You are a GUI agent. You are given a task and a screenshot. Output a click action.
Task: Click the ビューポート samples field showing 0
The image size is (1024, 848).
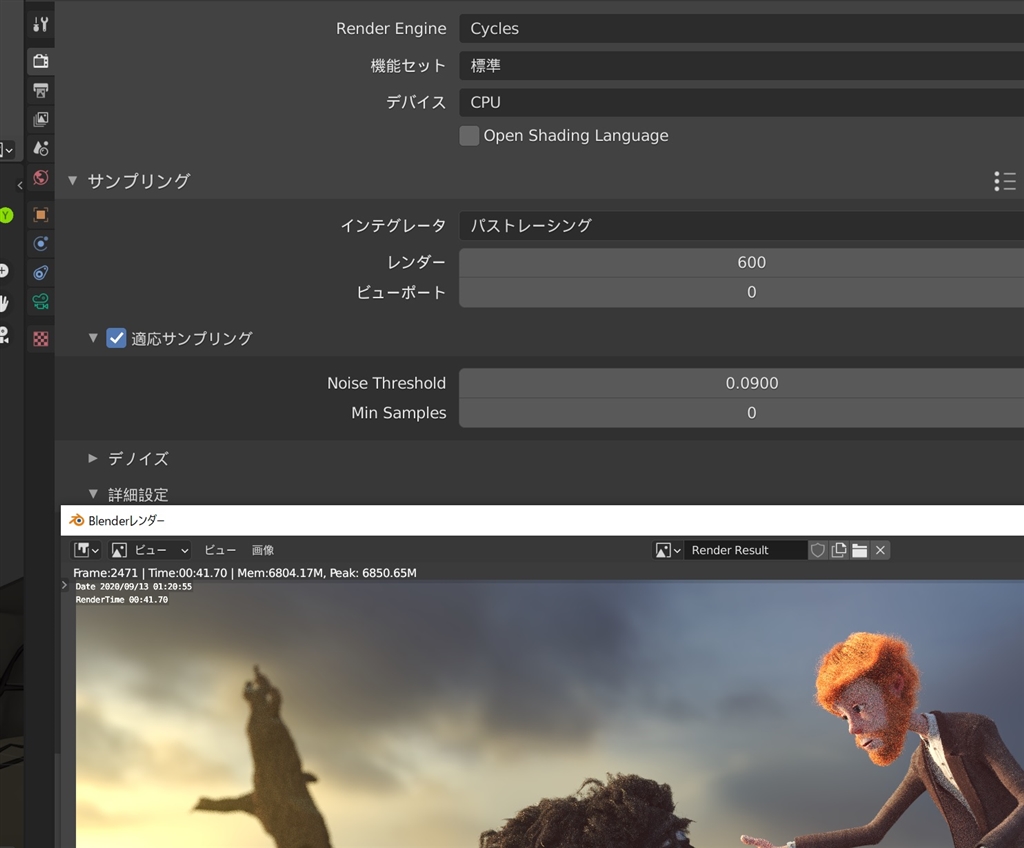pos(741,292)
